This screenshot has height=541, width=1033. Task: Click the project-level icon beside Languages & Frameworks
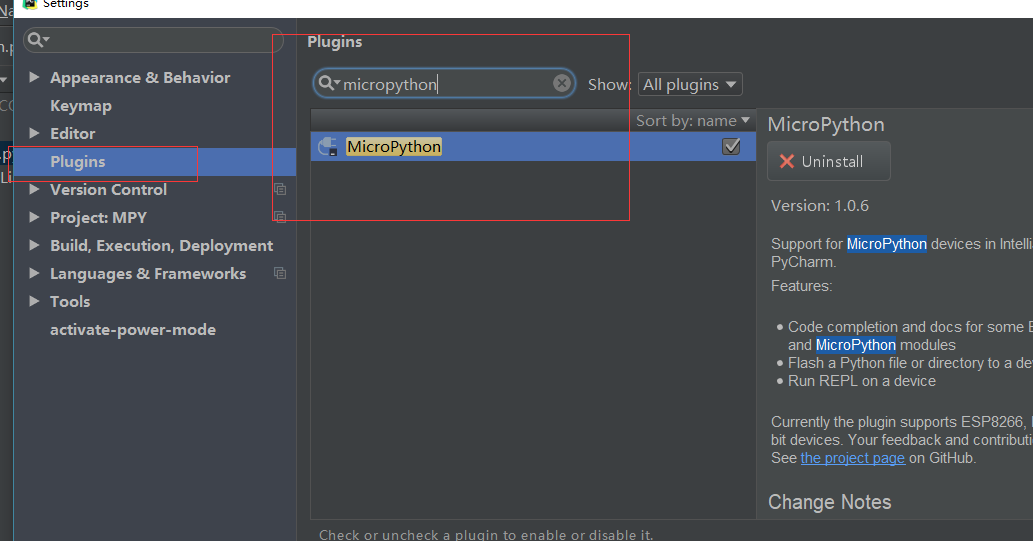[280, 273]
